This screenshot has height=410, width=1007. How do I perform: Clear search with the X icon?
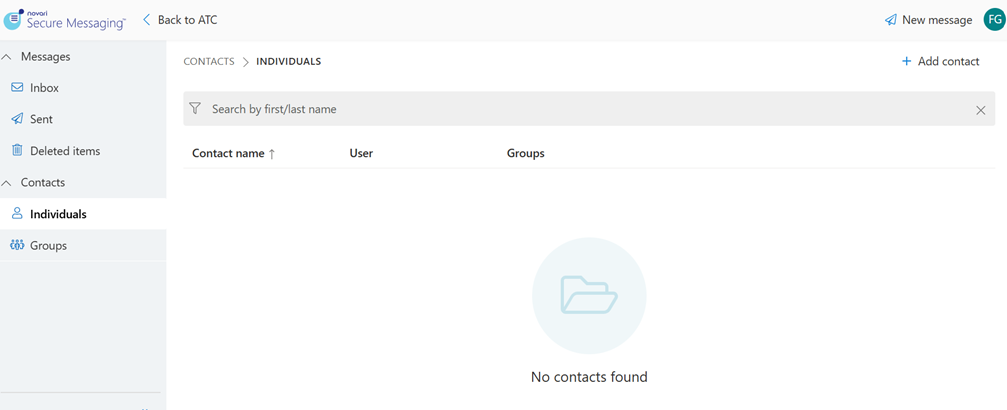pyautogui.click(x=981, y=110)
